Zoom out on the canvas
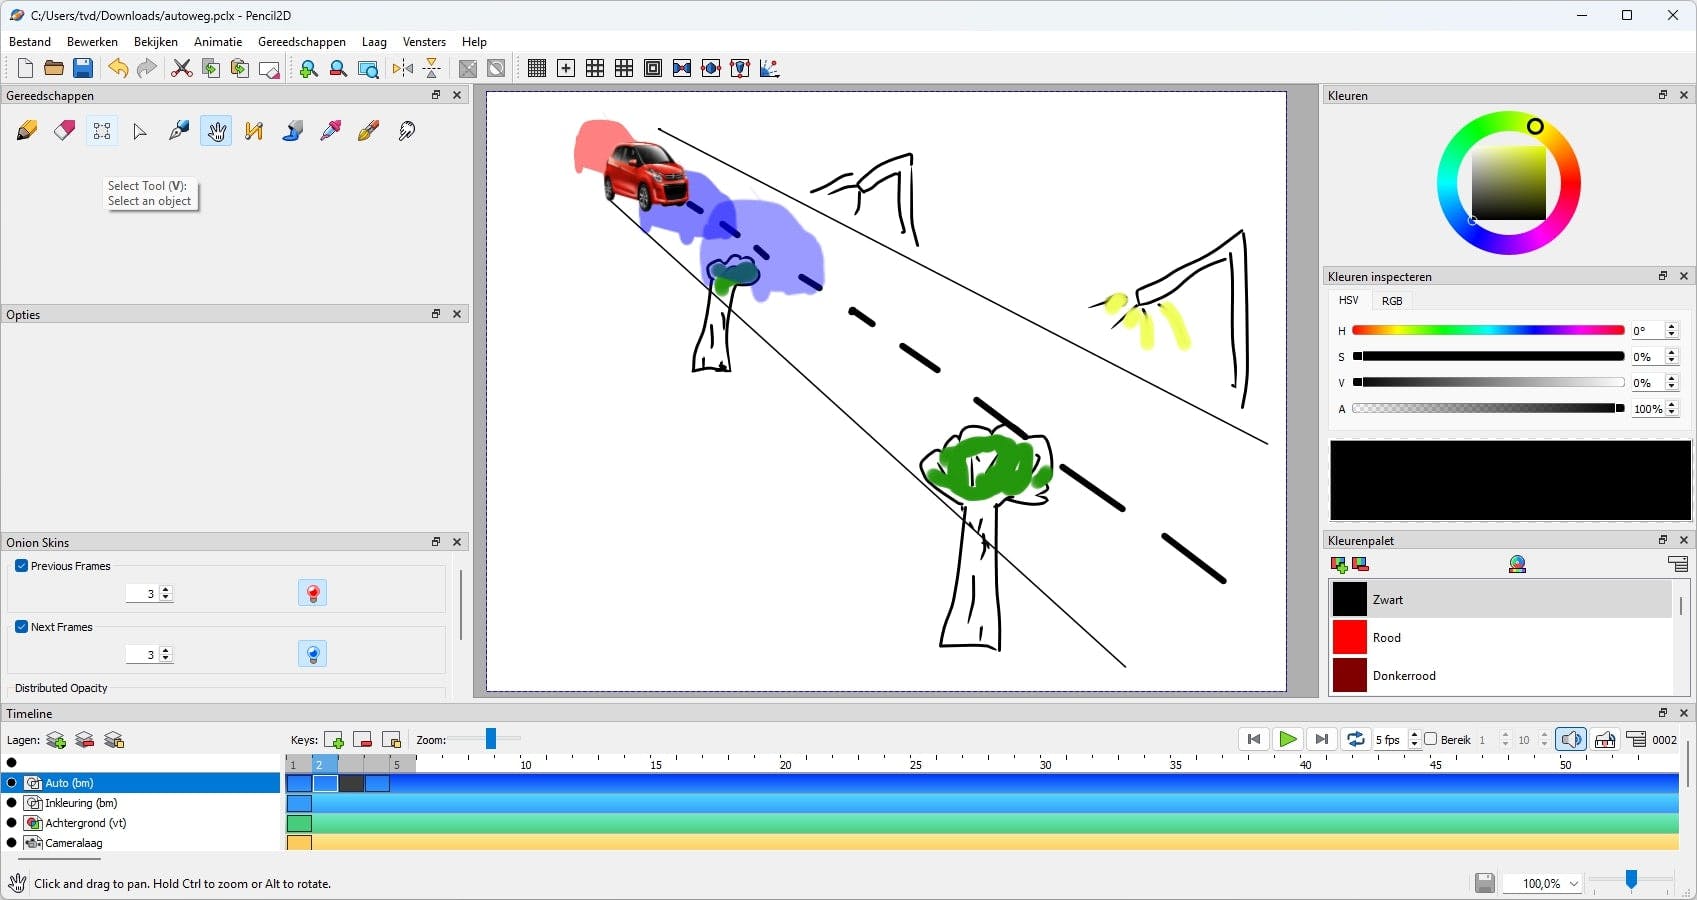Screen dimensions: 1697x900 coord(338,68)
